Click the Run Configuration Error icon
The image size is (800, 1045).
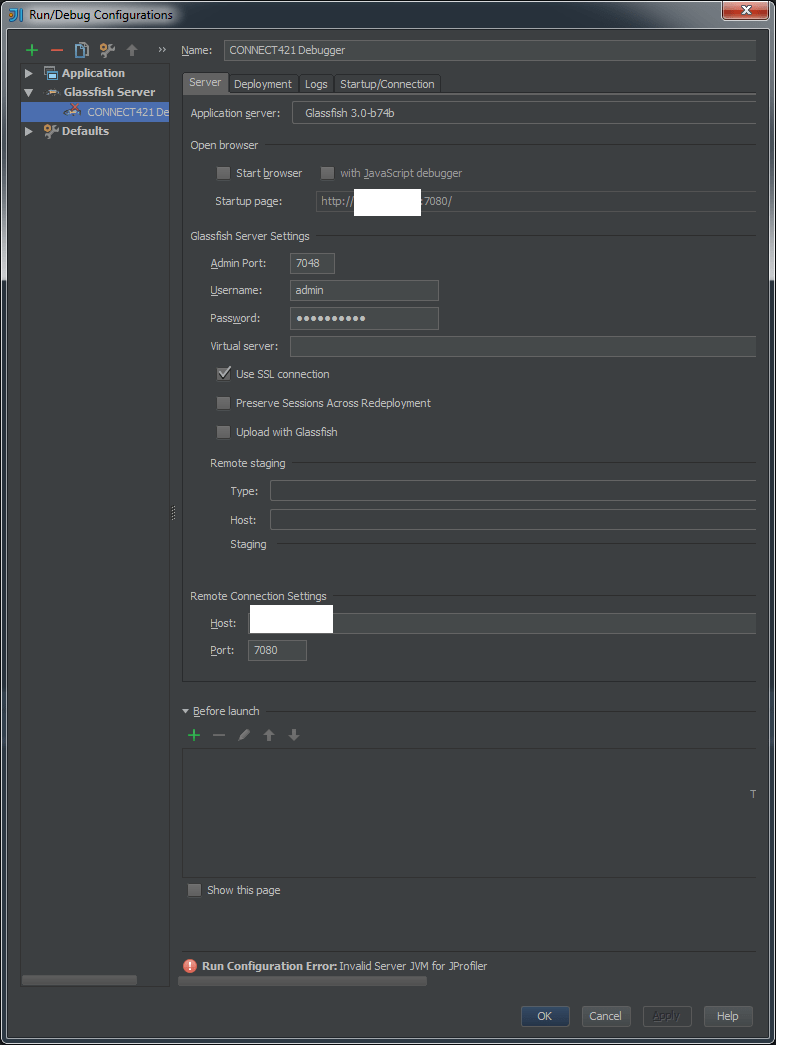[x=190, y=966]
